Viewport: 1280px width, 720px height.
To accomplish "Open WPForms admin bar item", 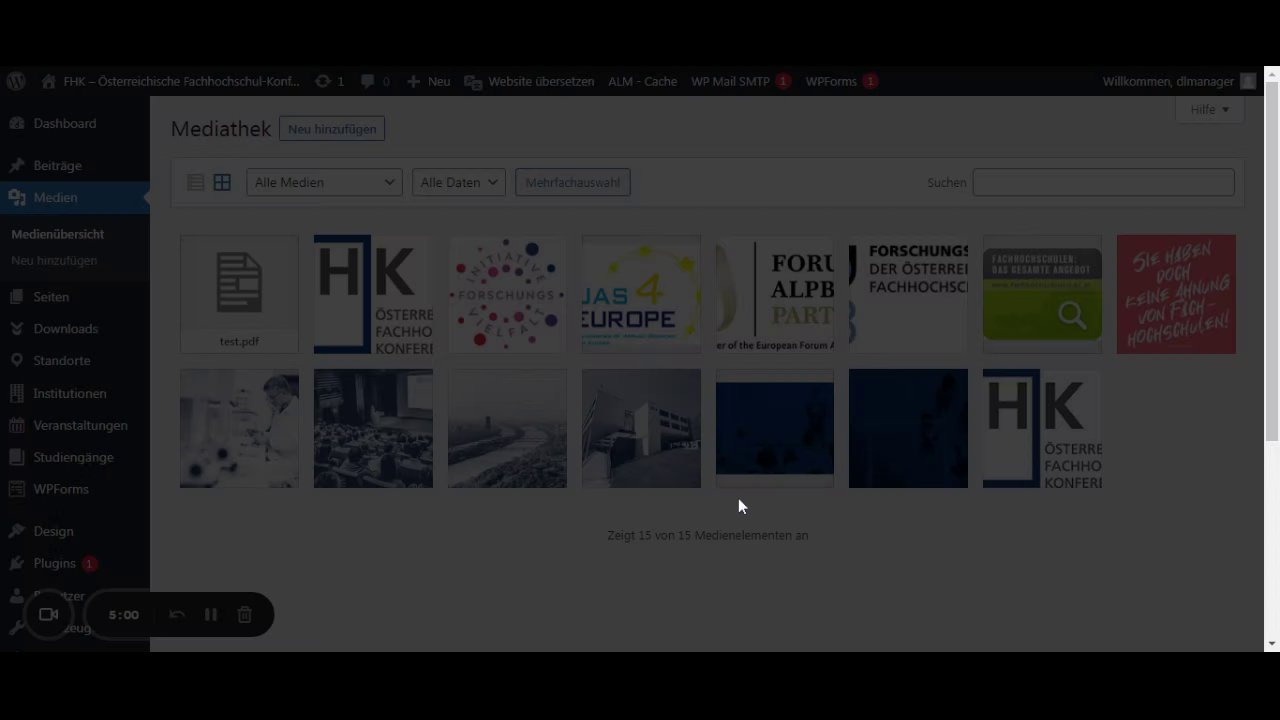I will (841, 81).
